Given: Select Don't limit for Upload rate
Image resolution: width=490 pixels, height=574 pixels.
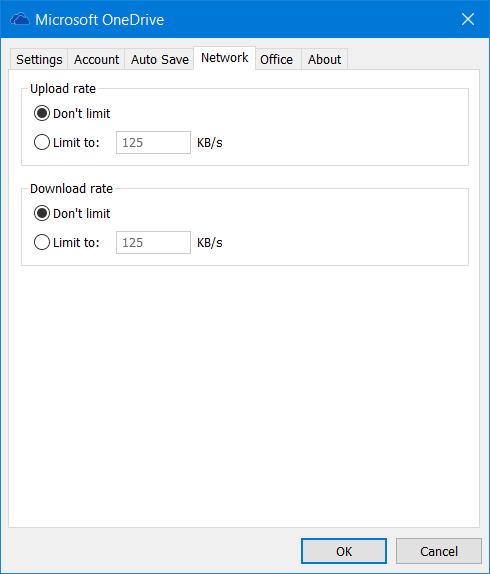Looking at the screenshot, I should [72, 113].
